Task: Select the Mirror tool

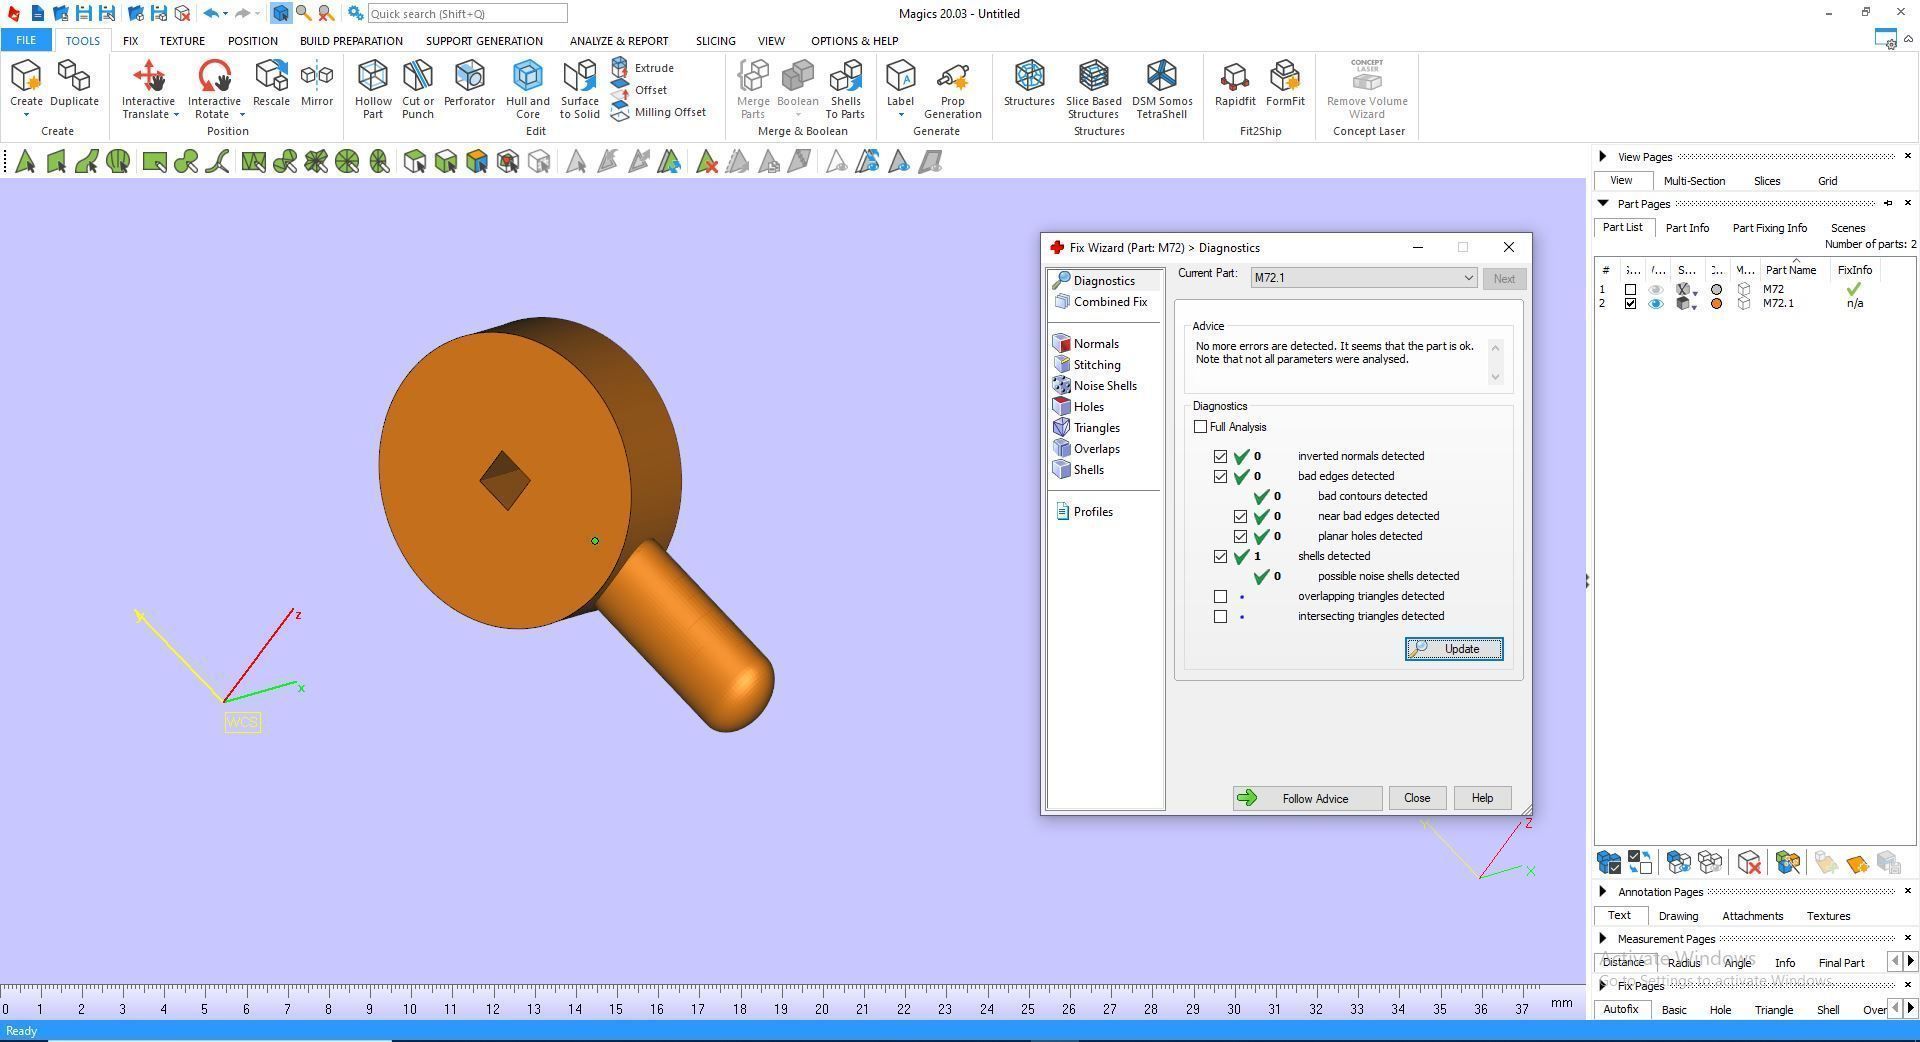Action: [x=317, y=84]
